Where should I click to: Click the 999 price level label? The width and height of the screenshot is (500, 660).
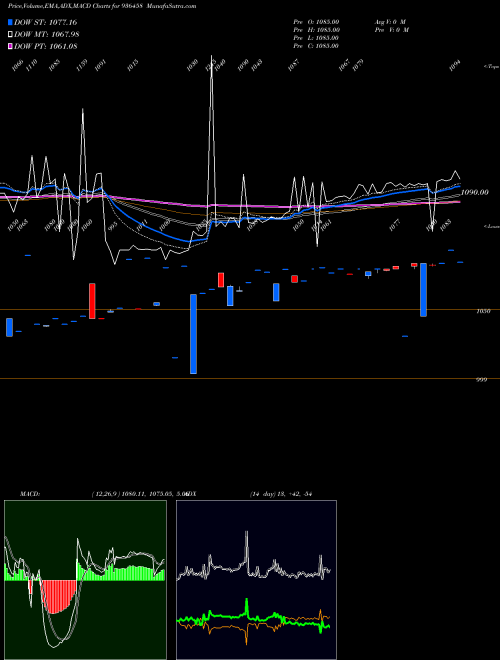481,380
